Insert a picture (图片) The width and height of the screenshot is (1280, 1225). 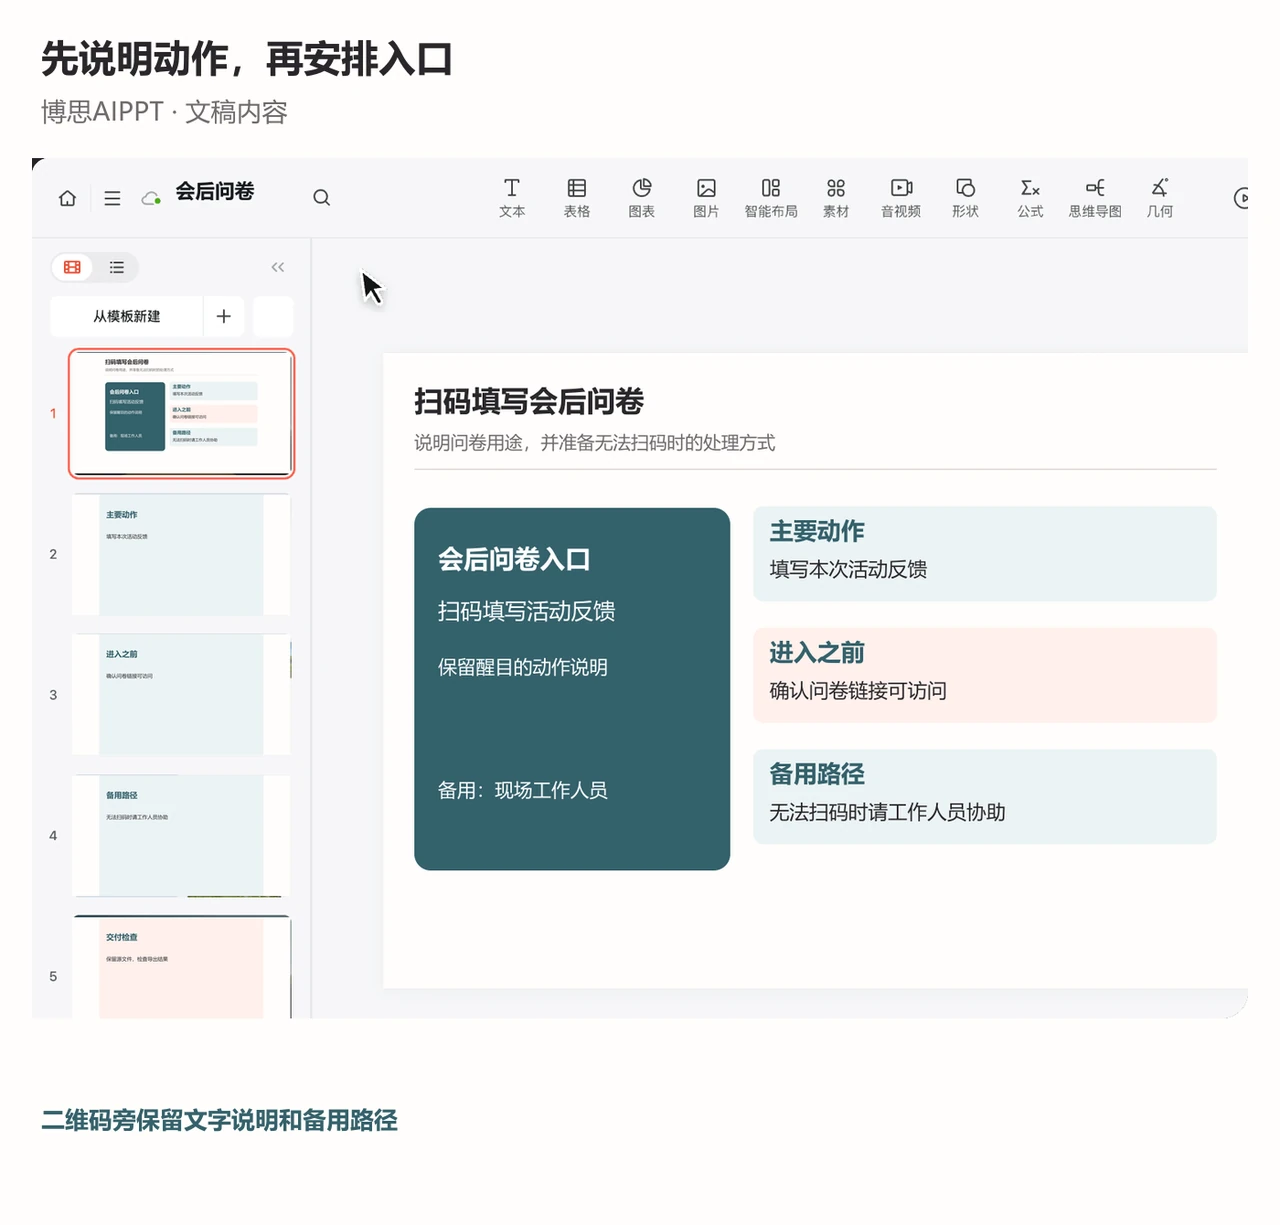click(706, 198)
